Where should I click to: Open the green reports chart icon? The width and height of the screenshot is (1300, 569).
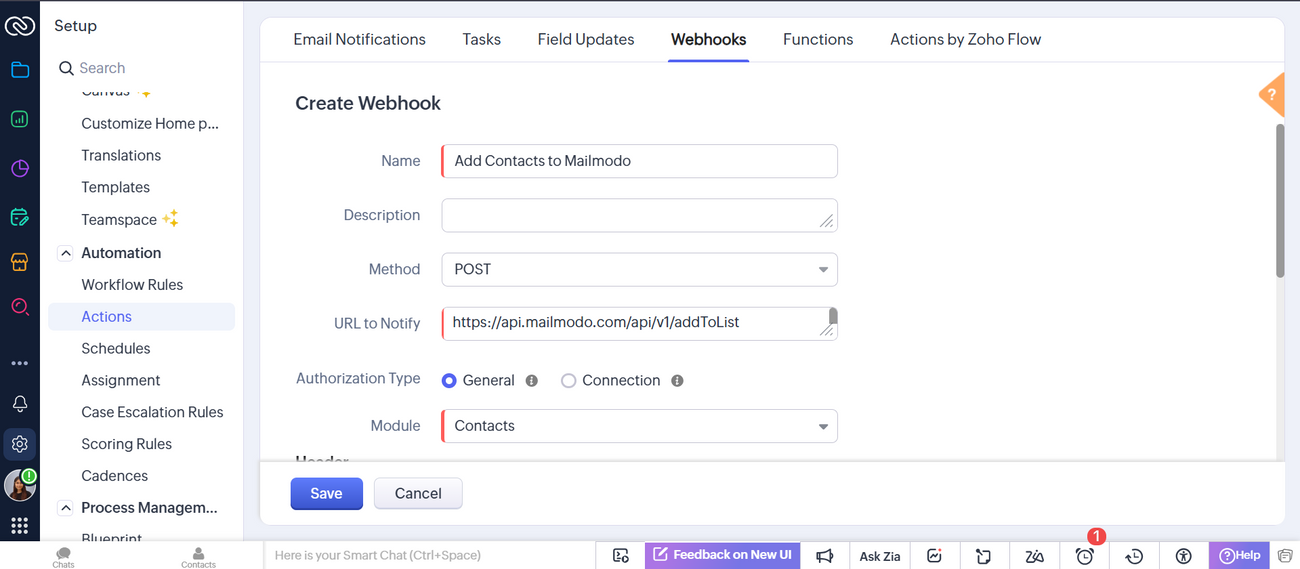(20, 119)
